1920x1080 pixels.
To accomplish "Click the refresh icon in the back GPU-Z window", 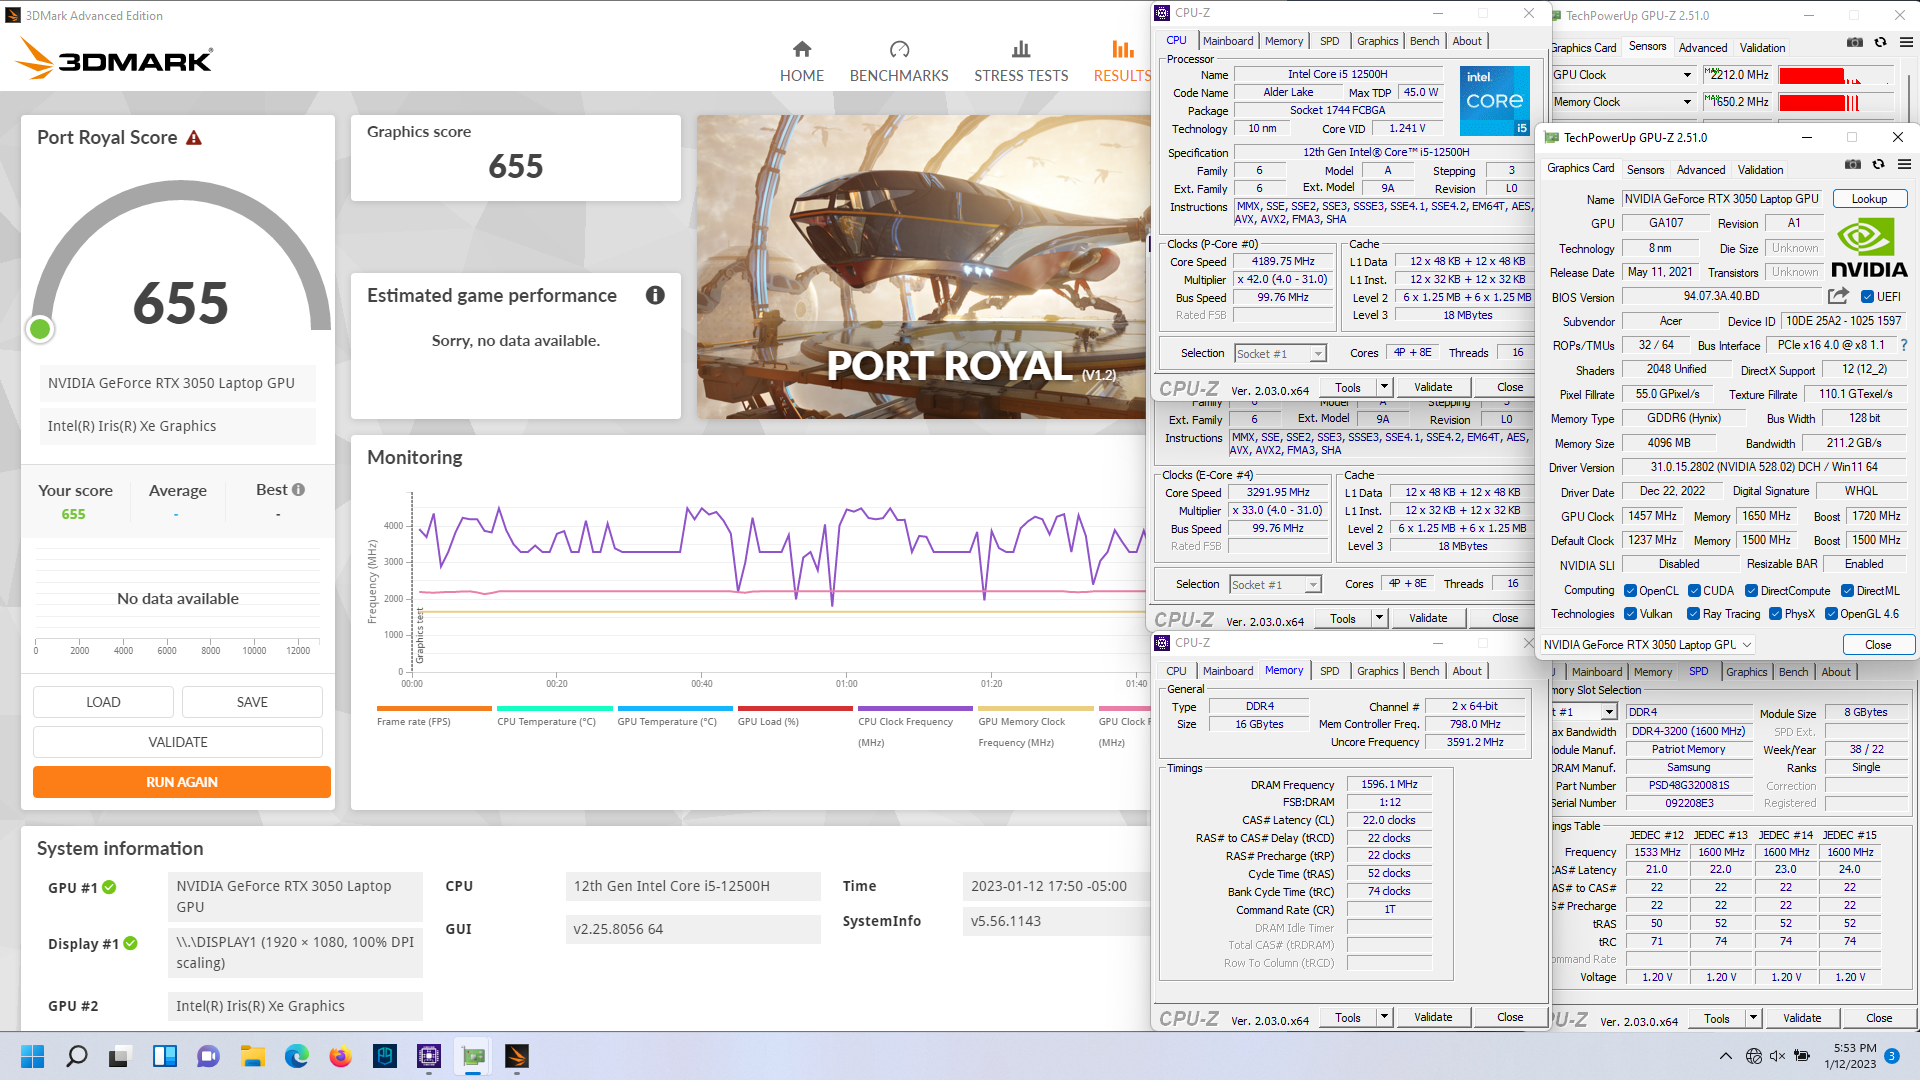I will (x=1881, y=42).
